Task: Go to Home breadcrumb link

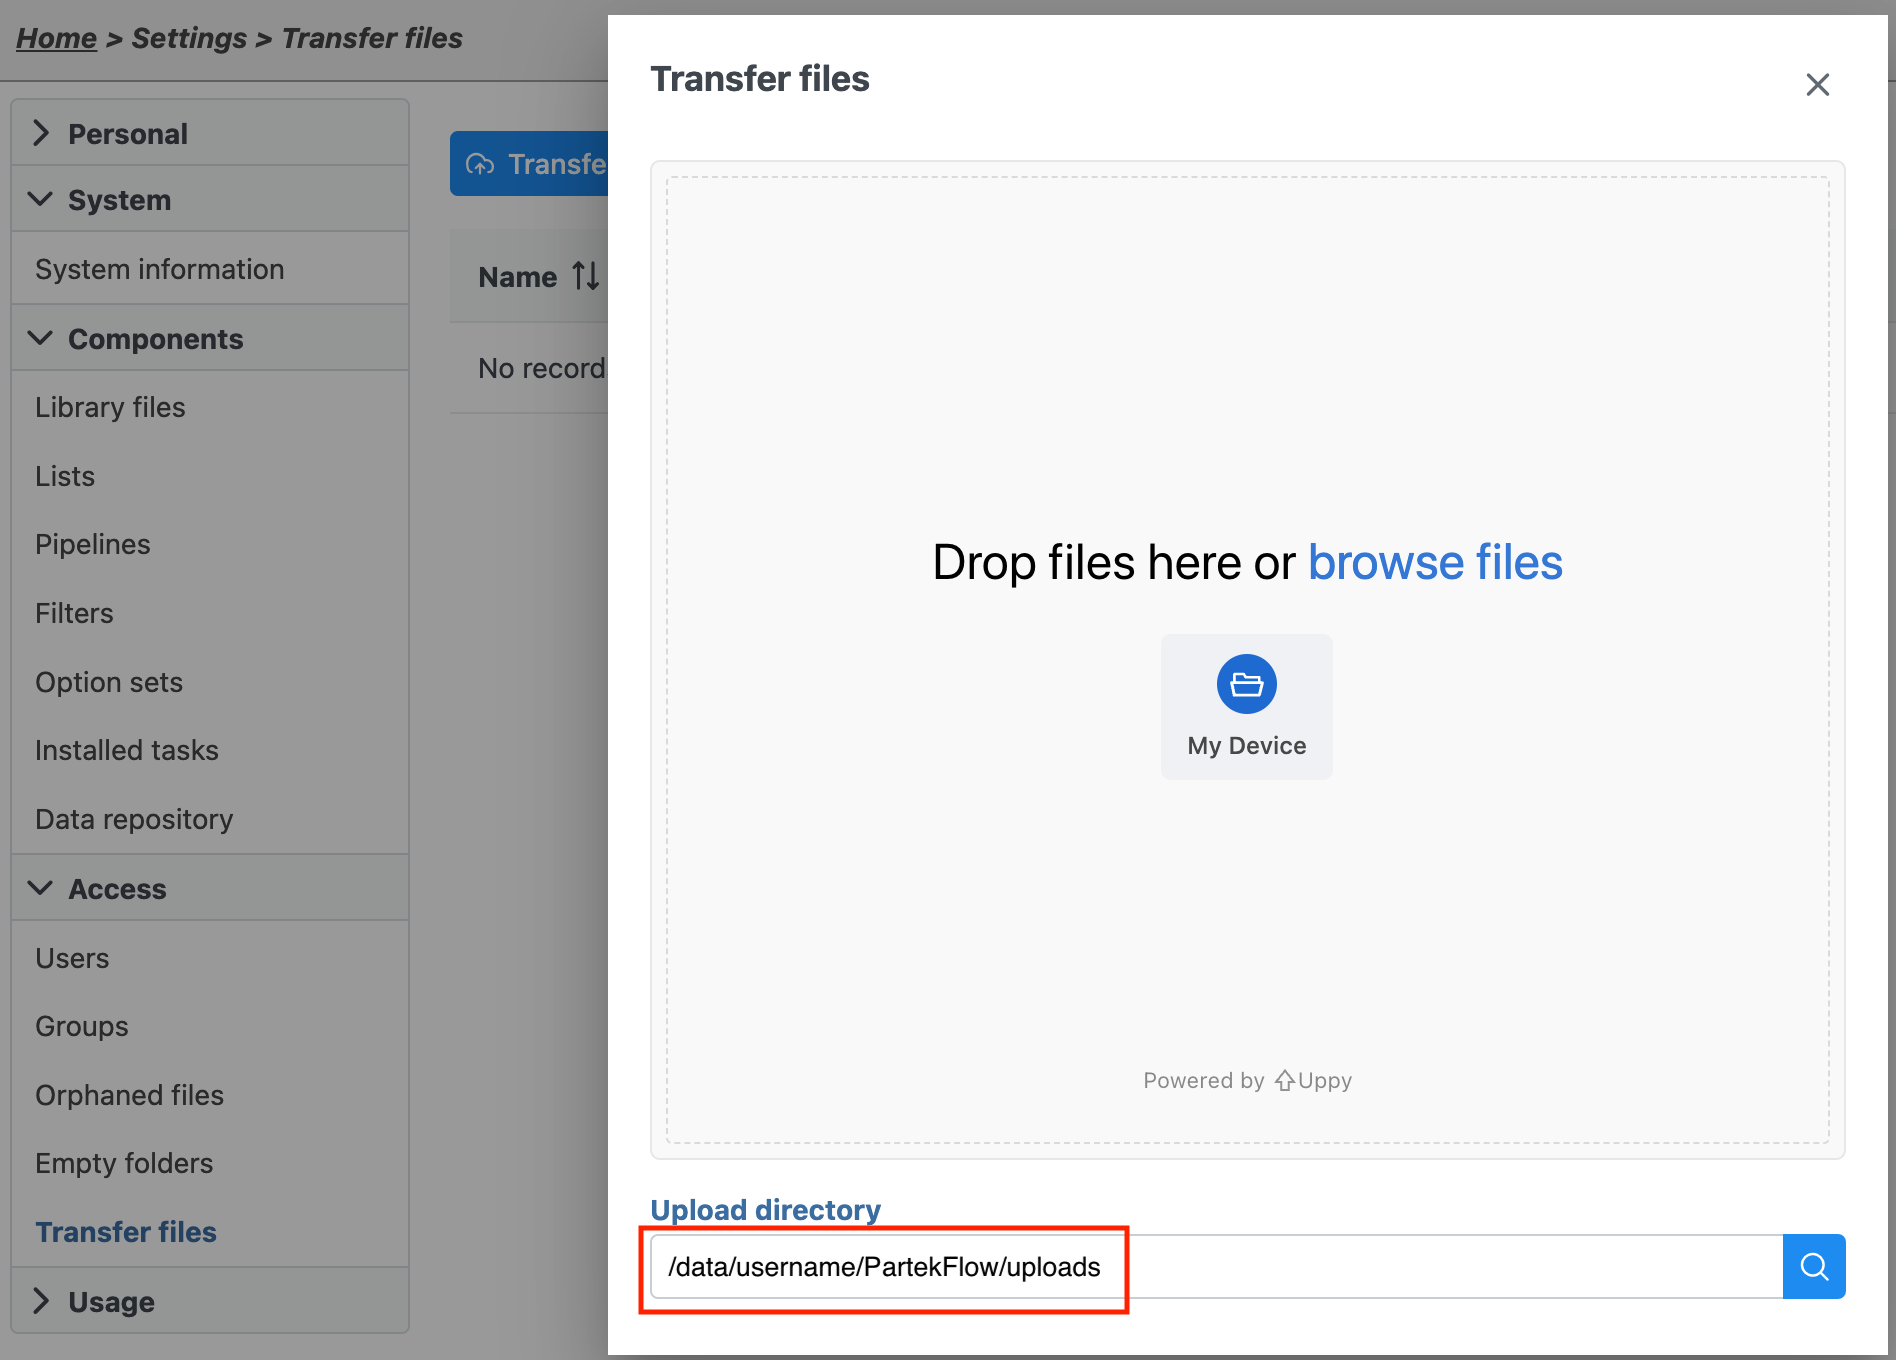Action: [x=56, y=38]
